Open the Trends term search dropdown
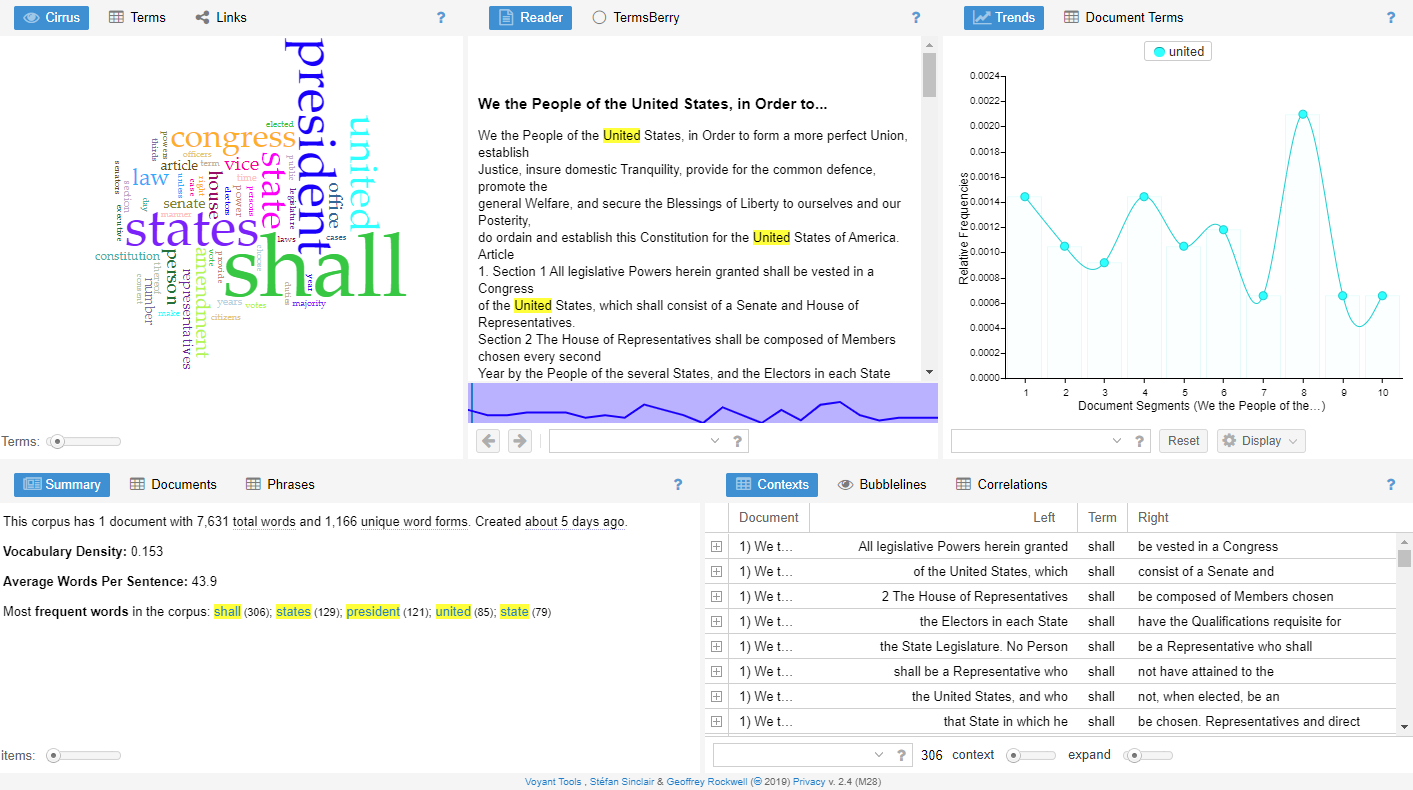The width and height of the screenshot is (1413, 790). point(1116,441)
